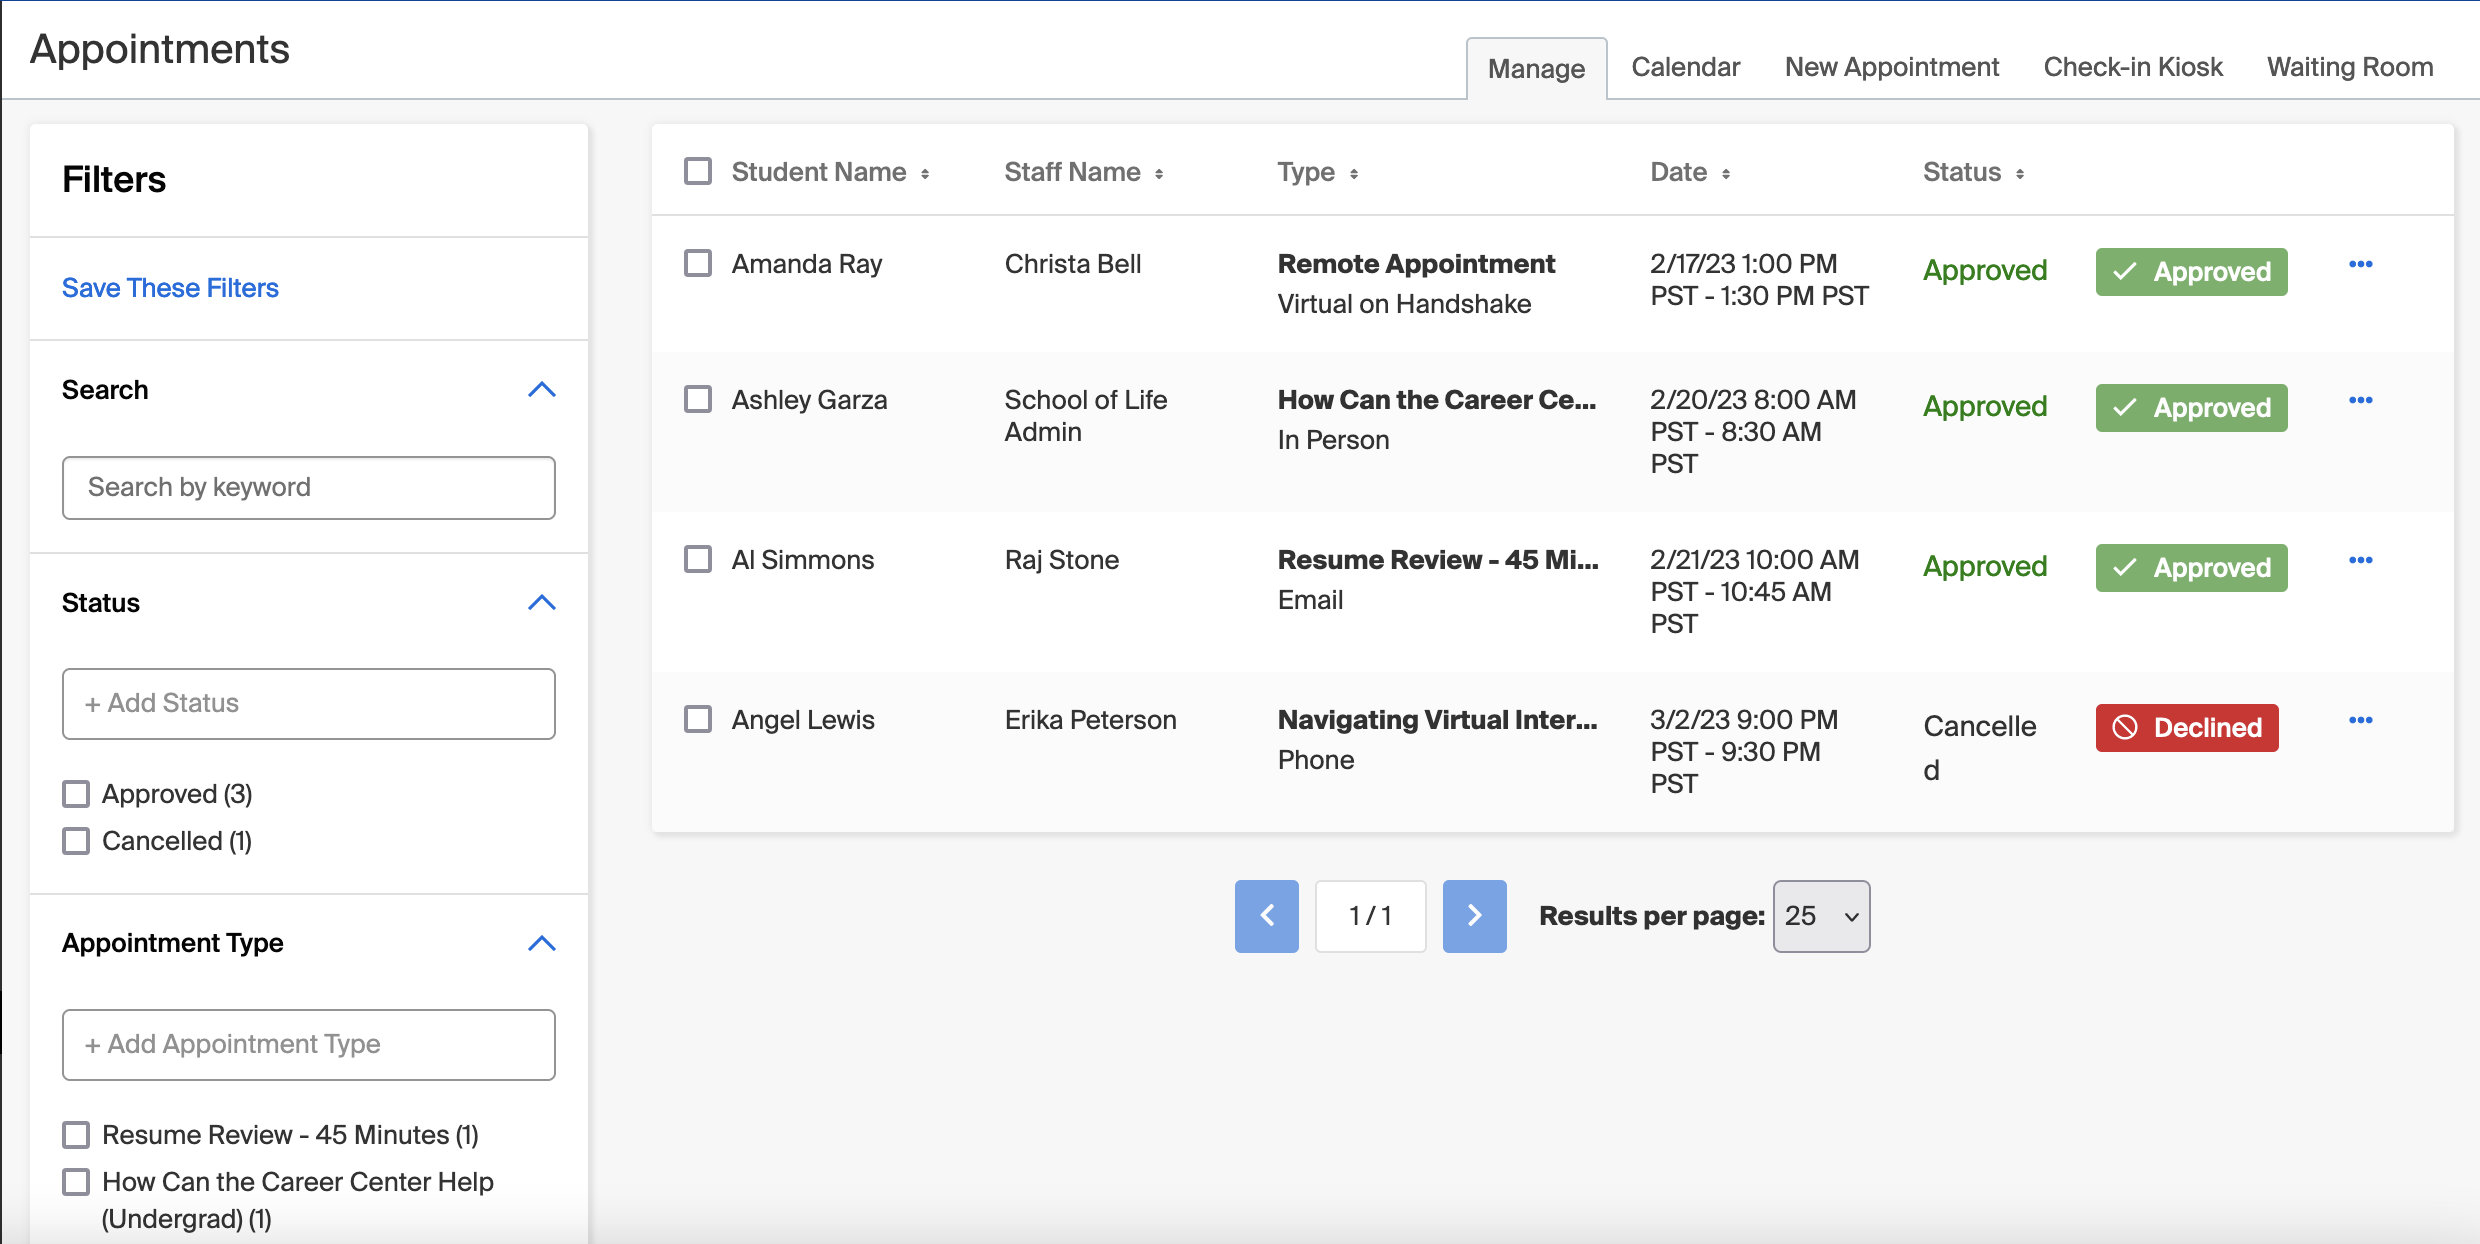This screenshot has width=2480, height=1244.
Task: Toggle select-all checkbox in table header
Action: pyautogui.click(x=698, y=171)
